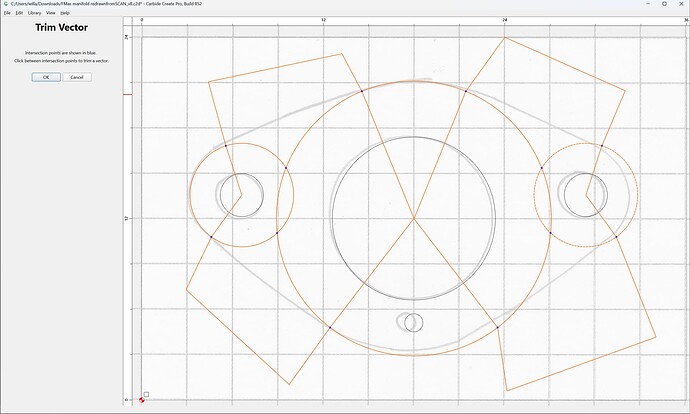
Task: Click the 24 label on the top ruler
Action: [505, 20]
